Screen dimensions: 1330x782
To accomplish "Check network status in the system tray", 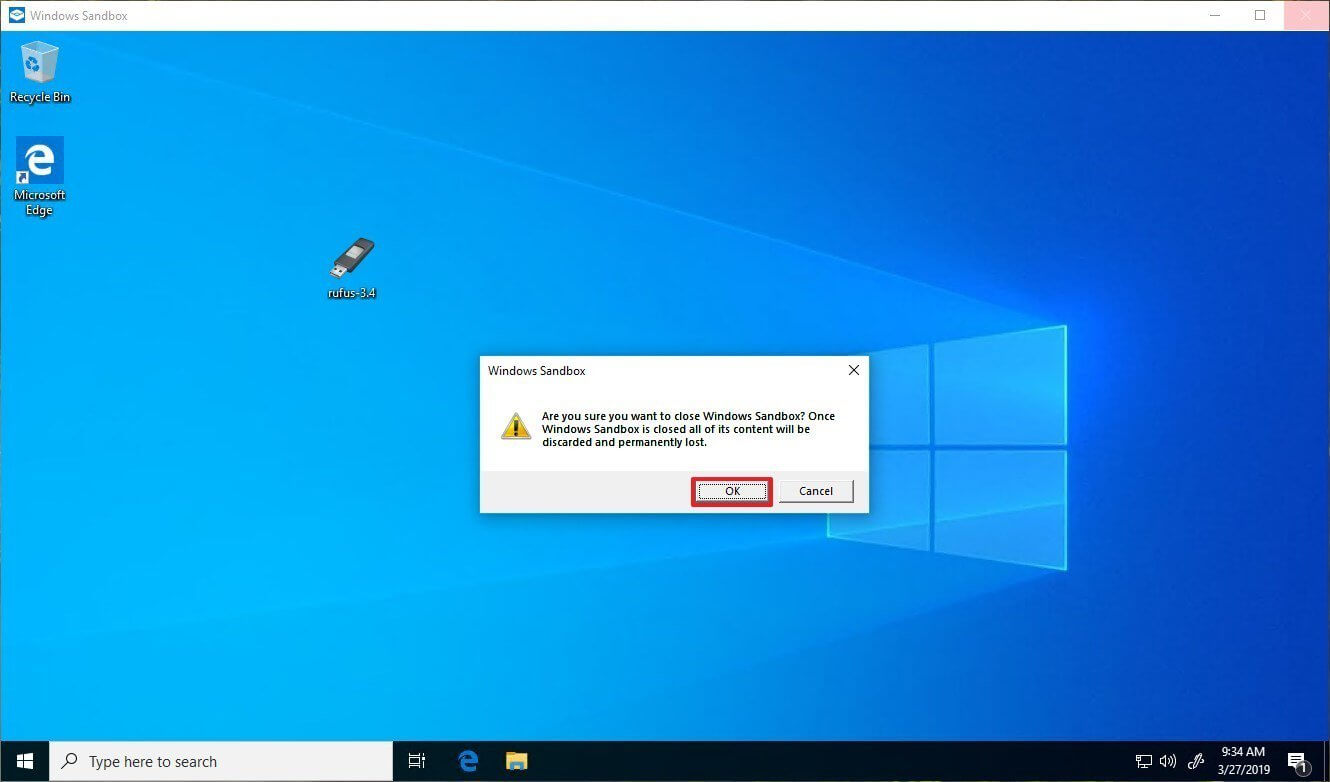I will point(1143,761).
